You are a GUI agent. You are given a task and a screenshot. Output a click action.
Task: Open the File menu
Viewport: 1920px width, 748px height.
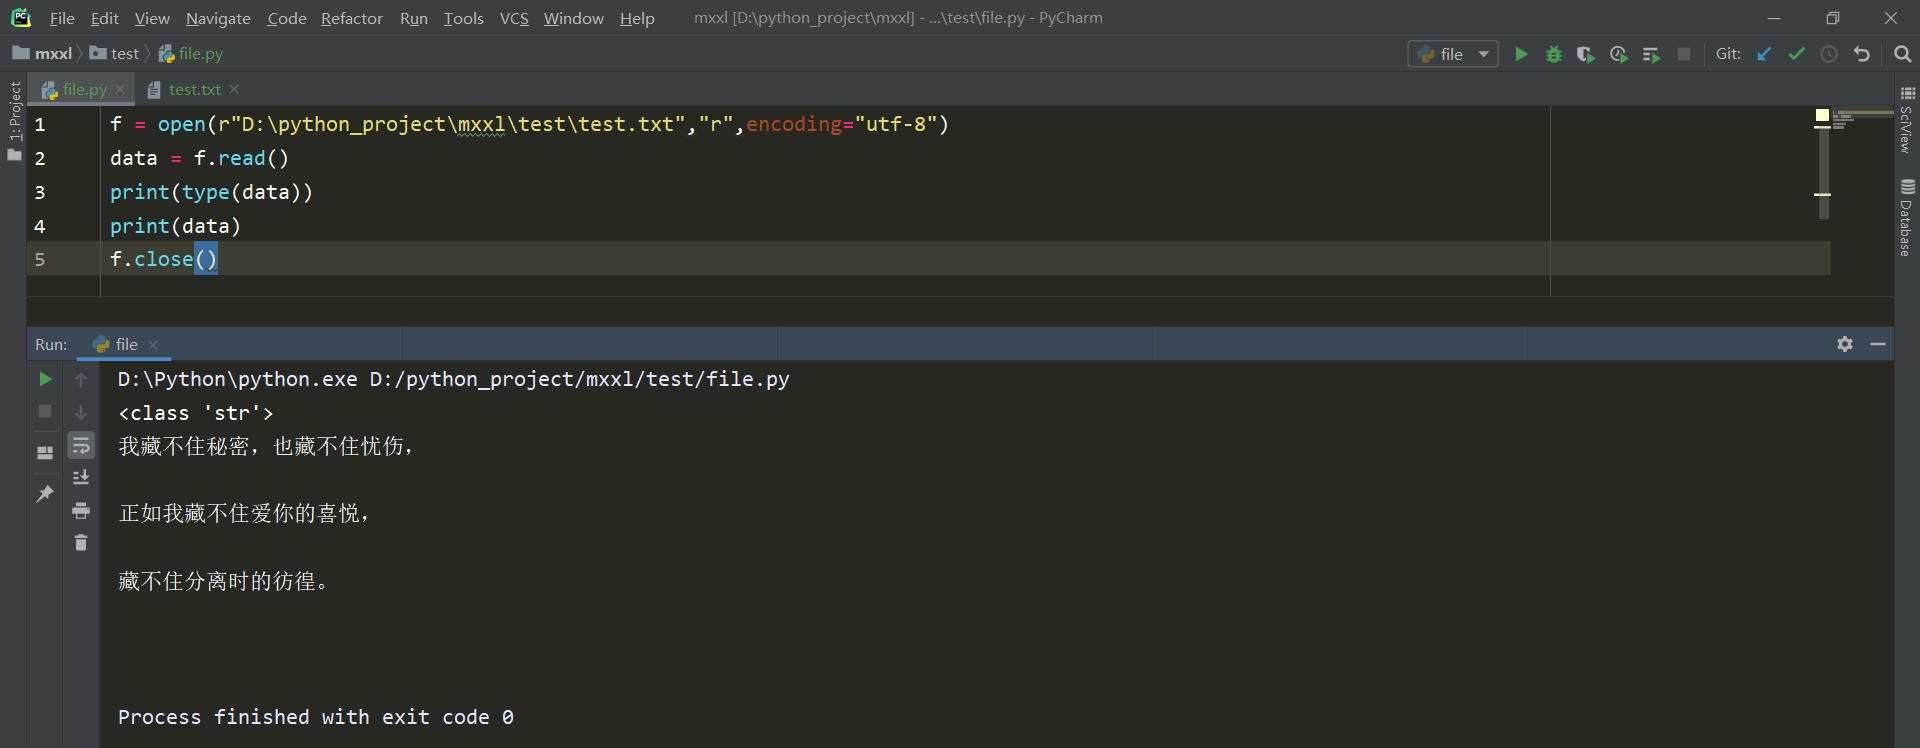(62, 18)
